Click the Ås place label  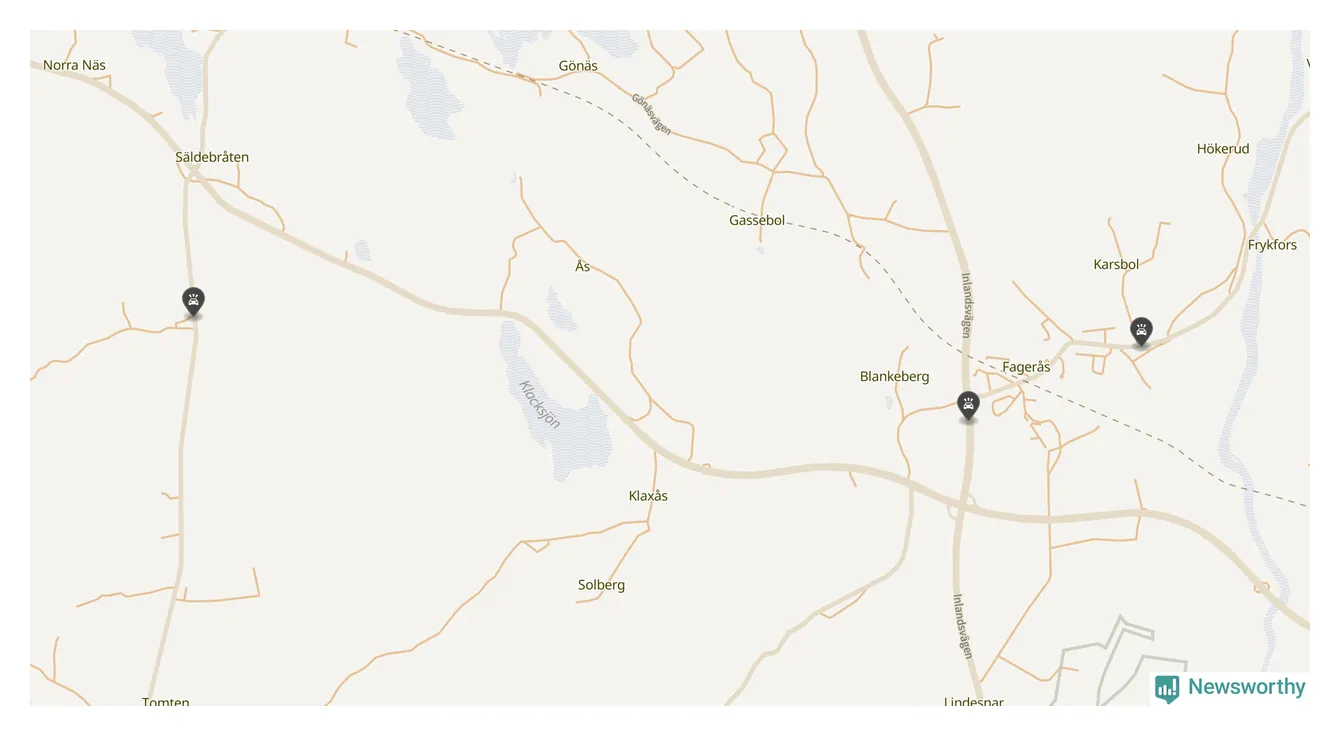[x=583, y=266]
